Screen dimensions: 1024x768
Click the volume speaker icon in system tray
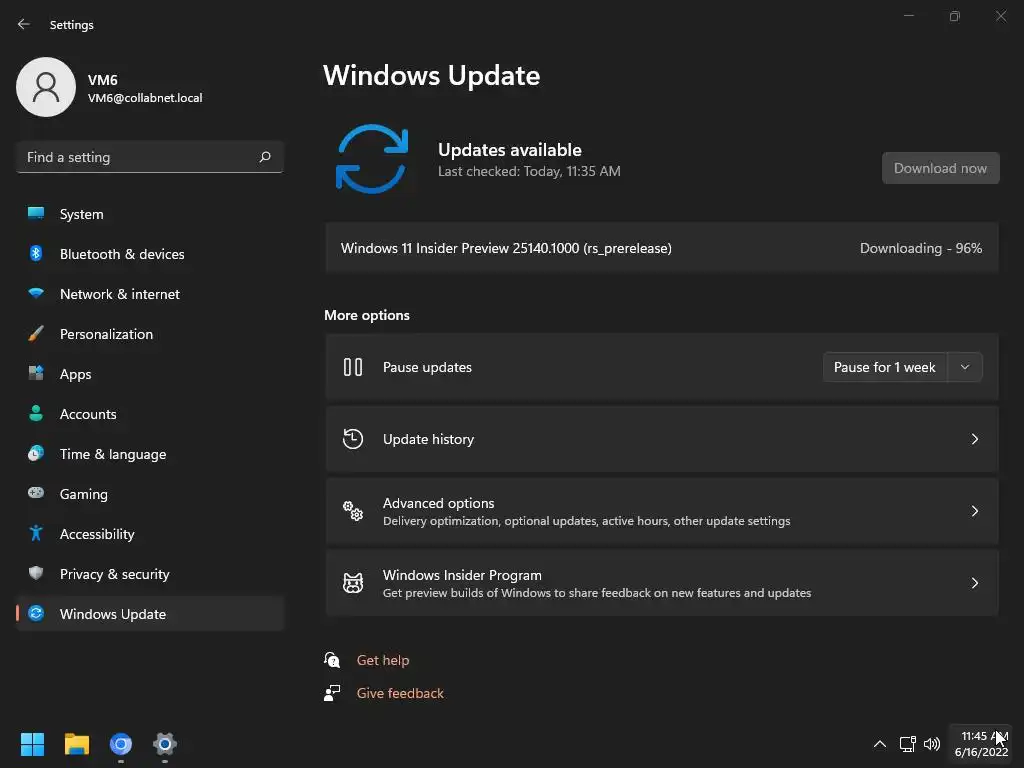tap(932, 744)
